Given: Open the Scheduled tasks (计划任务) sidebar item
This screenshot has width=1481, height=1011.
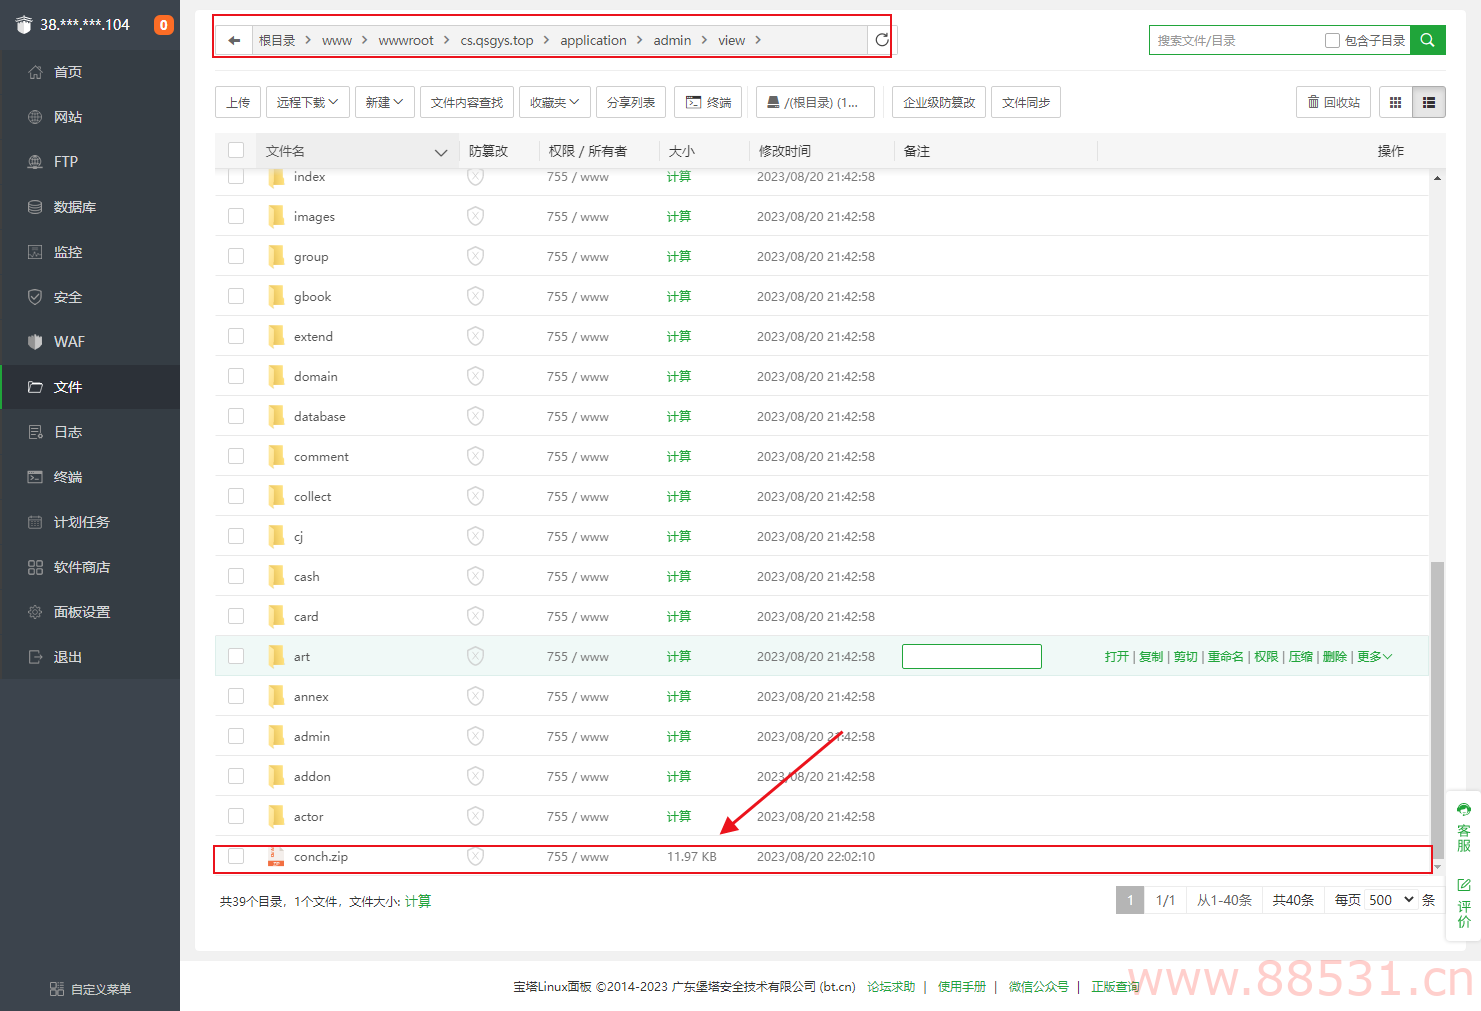Looking at the screenshot, I should (90, 522).
